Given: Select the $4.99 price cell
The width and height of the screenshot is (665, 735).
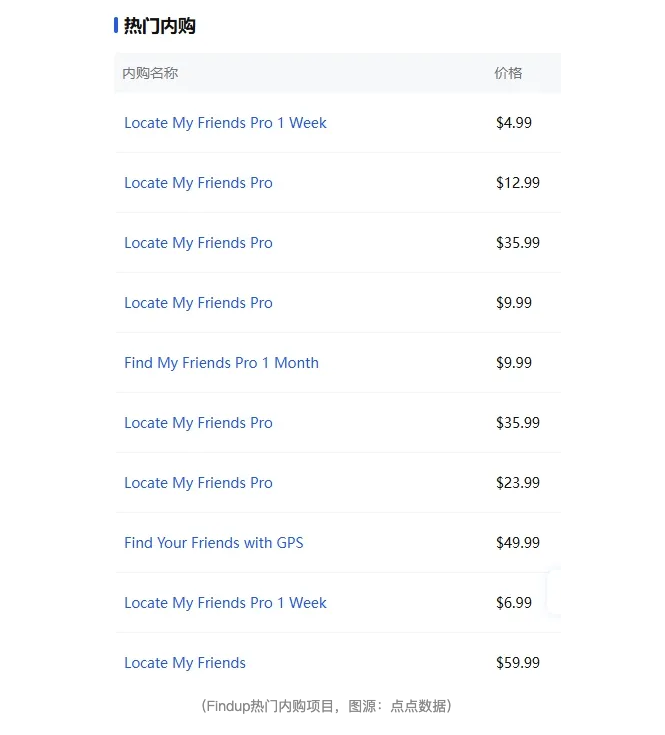Looking at the screenshot, I should (514, 123).
